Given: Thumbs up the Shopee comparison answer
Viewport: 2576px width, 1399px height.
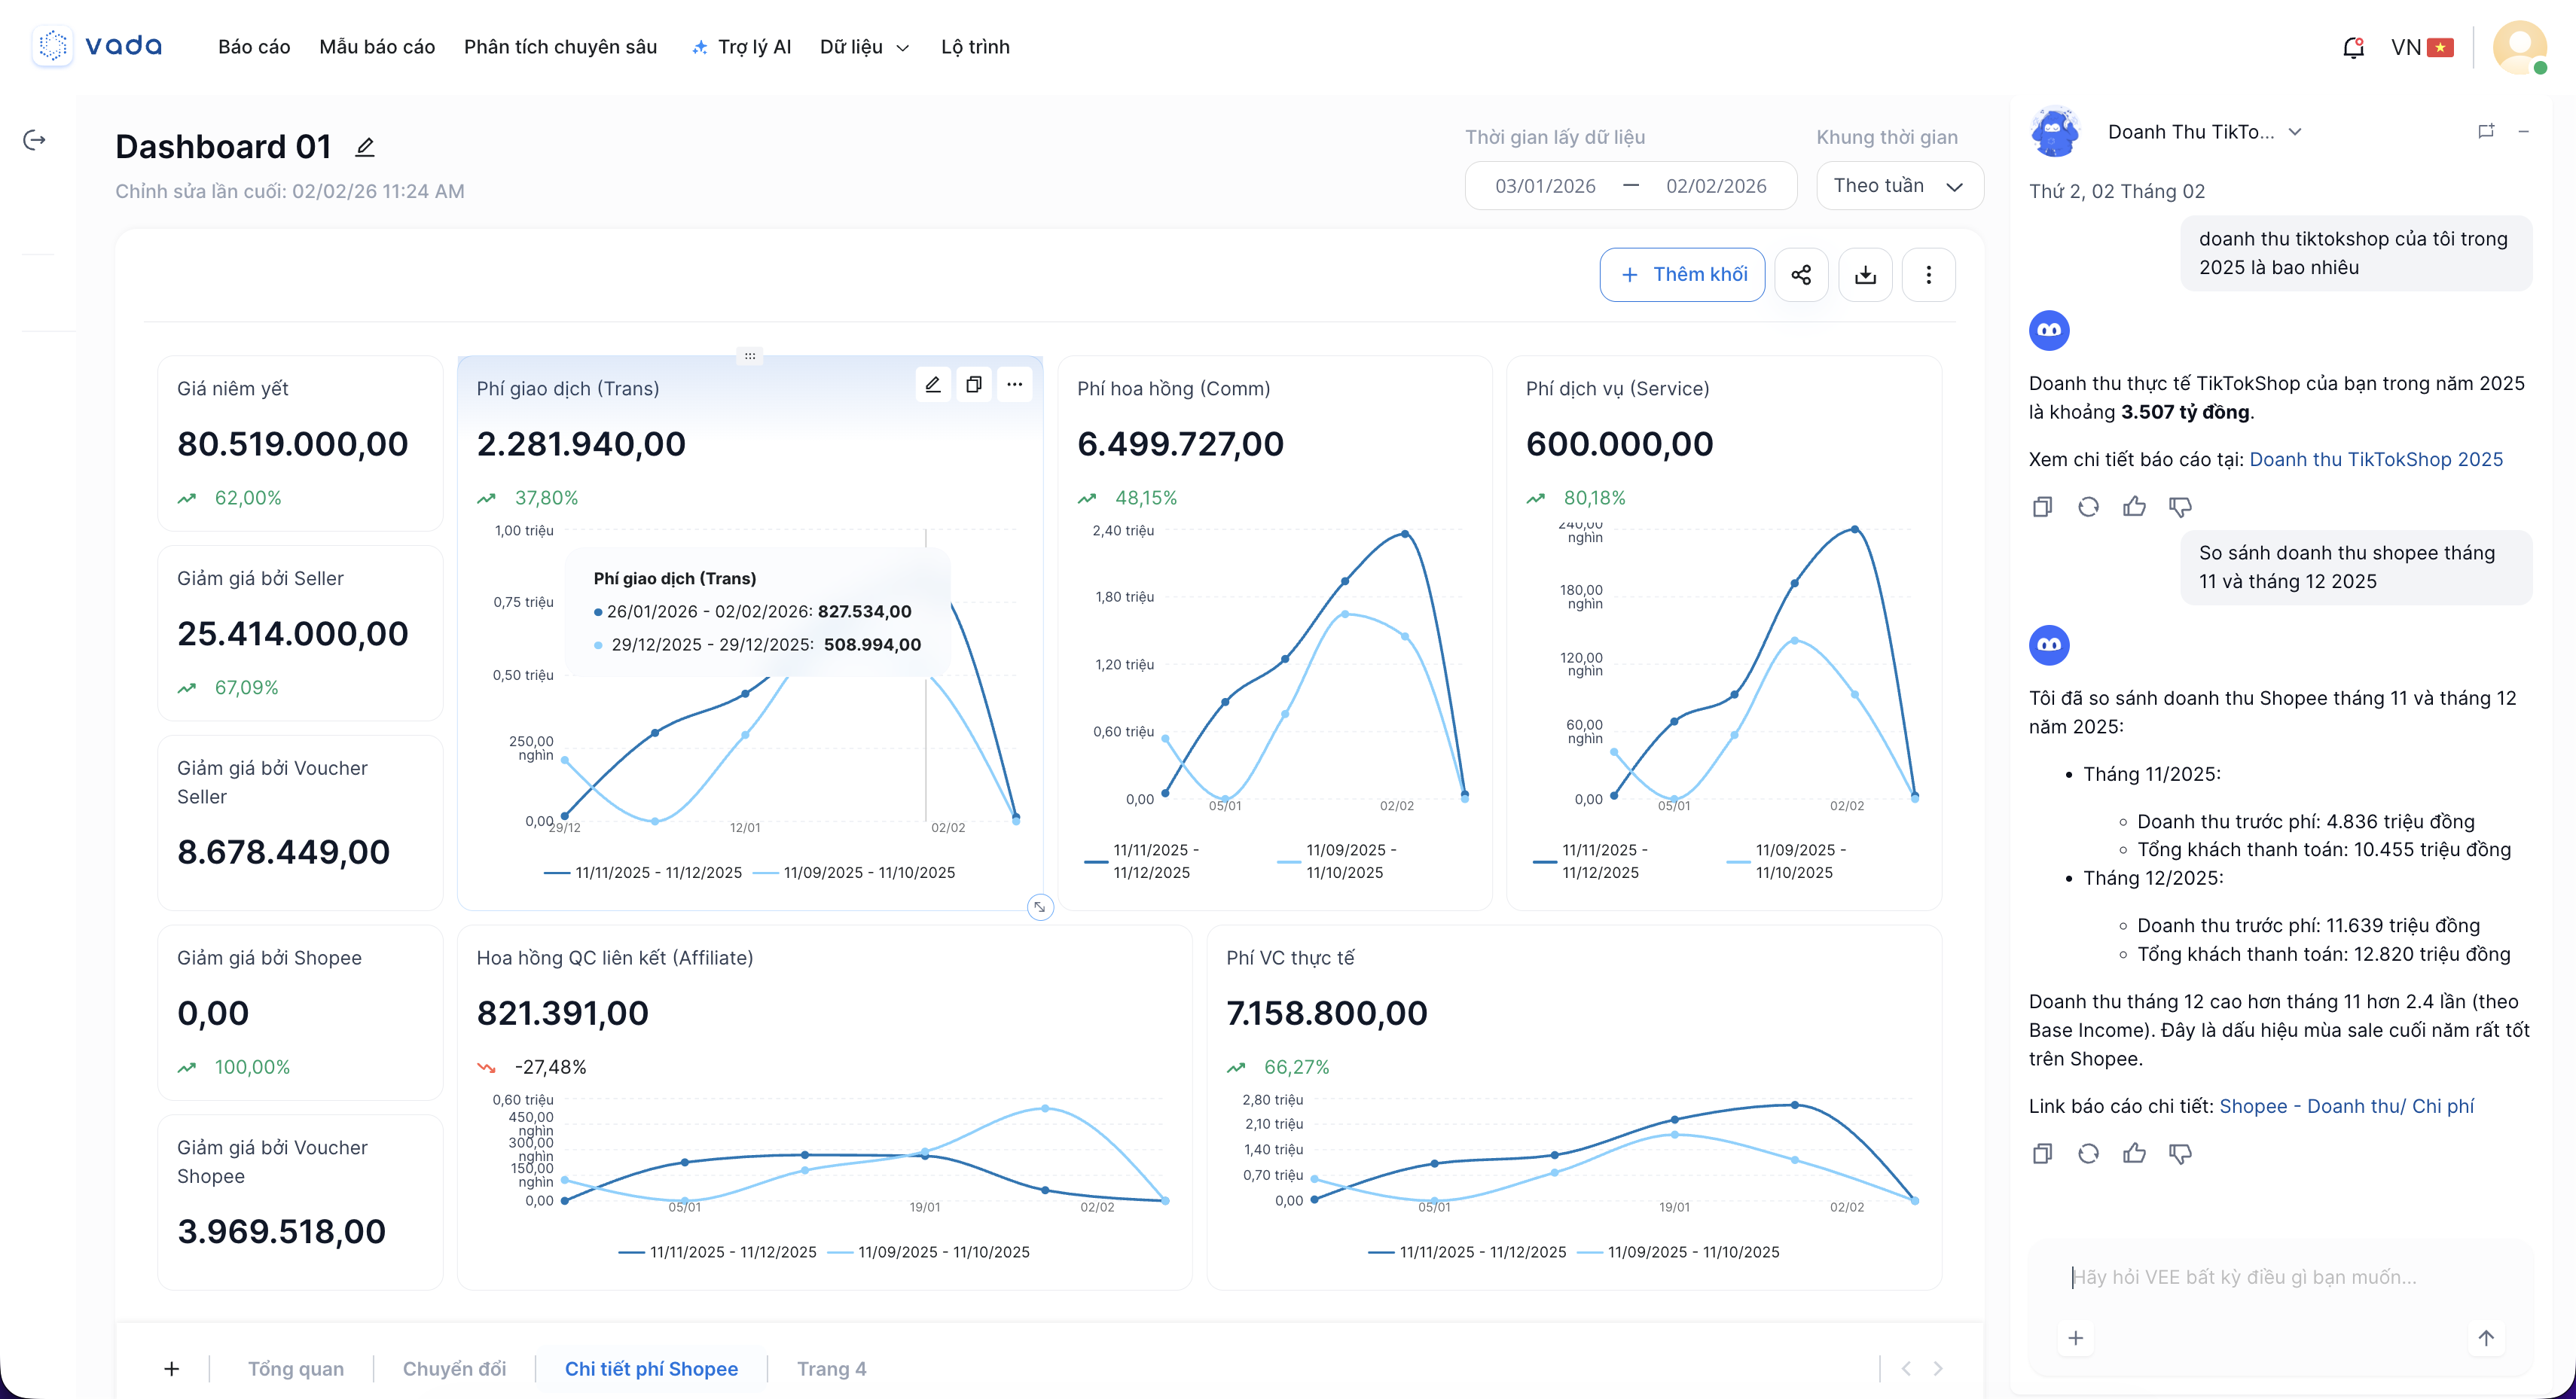Looking at the screenshot, I should [x=2134, y=1154].
